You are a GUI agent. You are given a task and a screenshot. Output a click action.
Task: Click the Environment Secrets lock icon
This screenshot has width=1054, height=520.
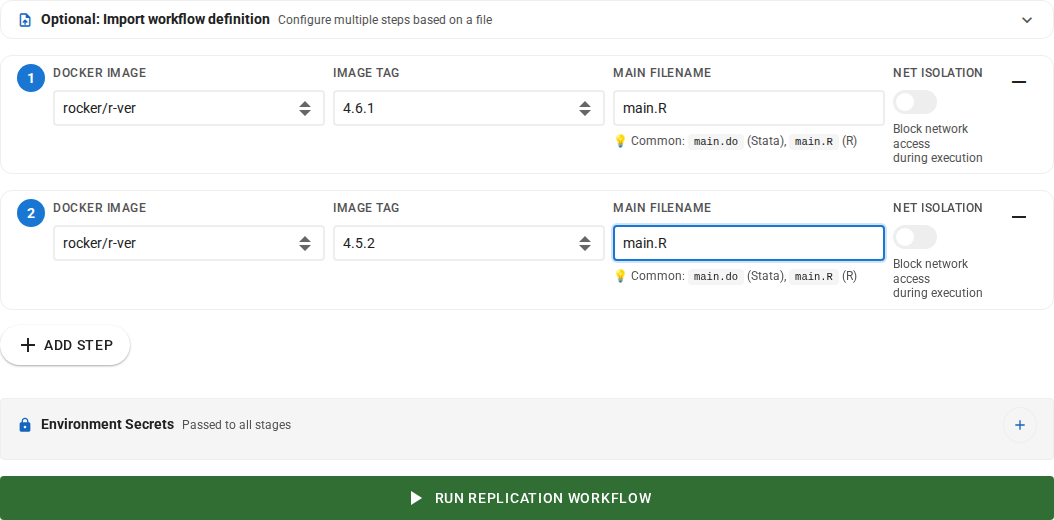click(25, 425)
